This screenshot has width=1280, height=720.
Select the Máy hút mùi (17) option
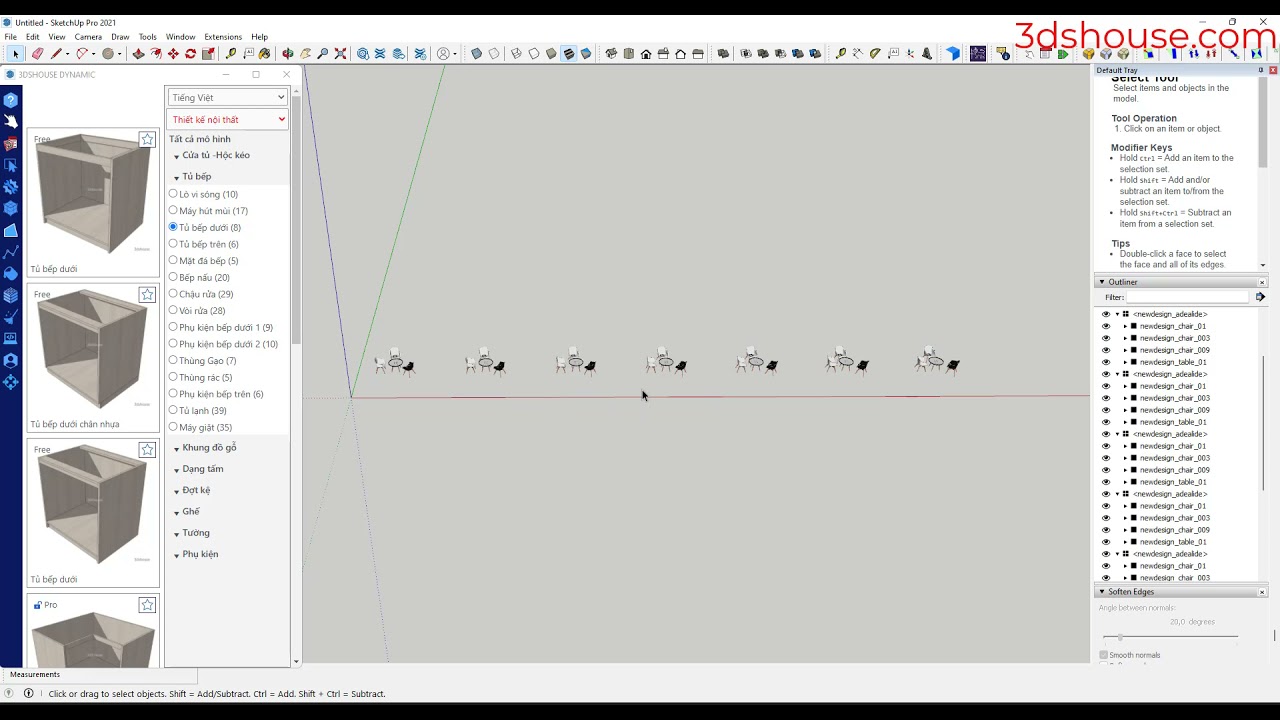[x=173, y=210]
